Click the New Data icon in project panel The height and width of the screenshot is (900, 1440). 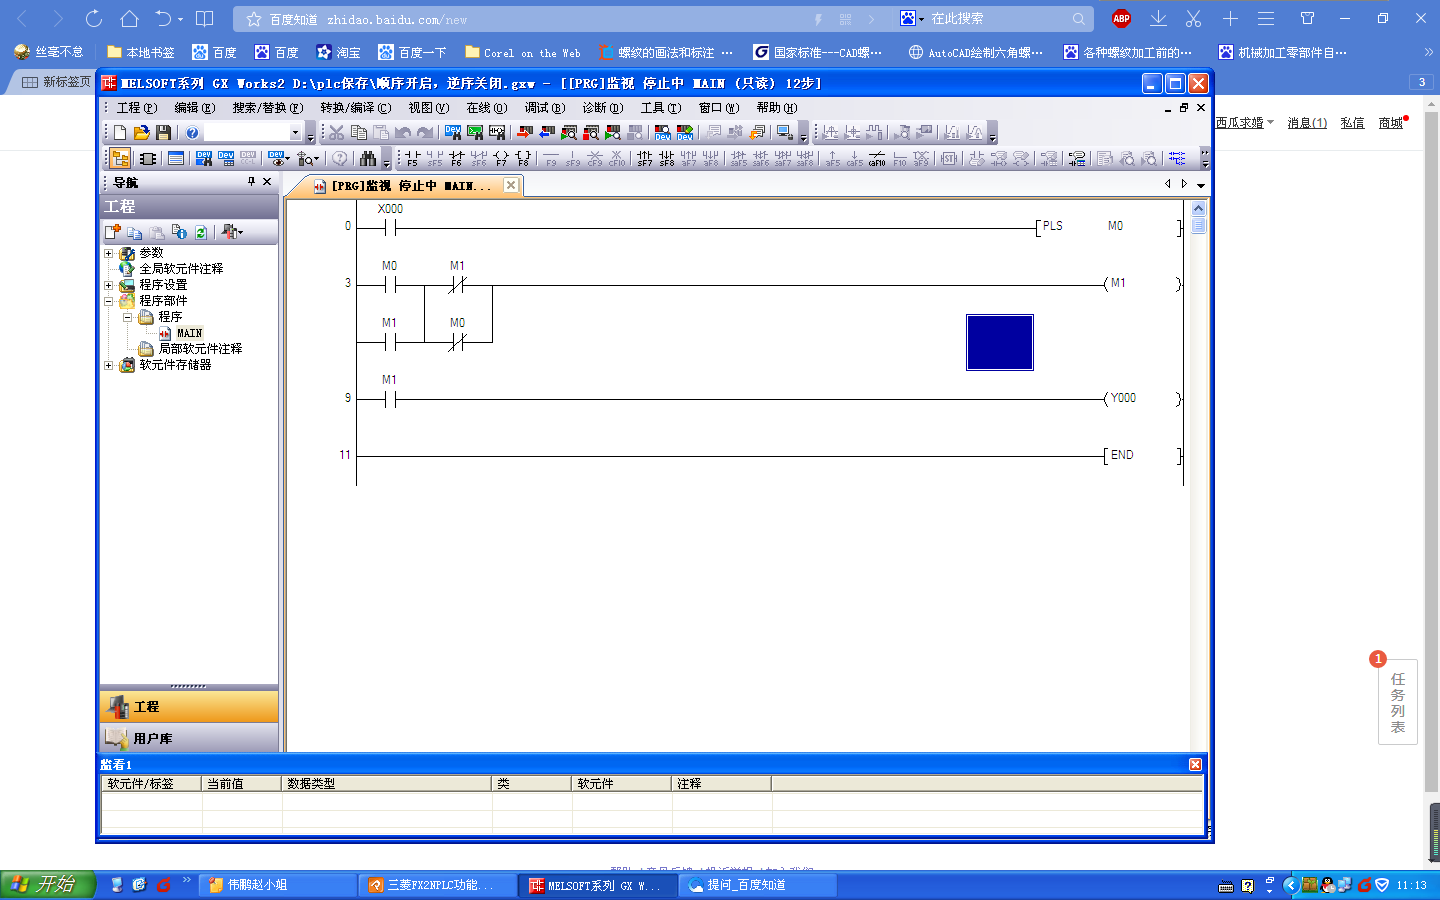[113, 232]
